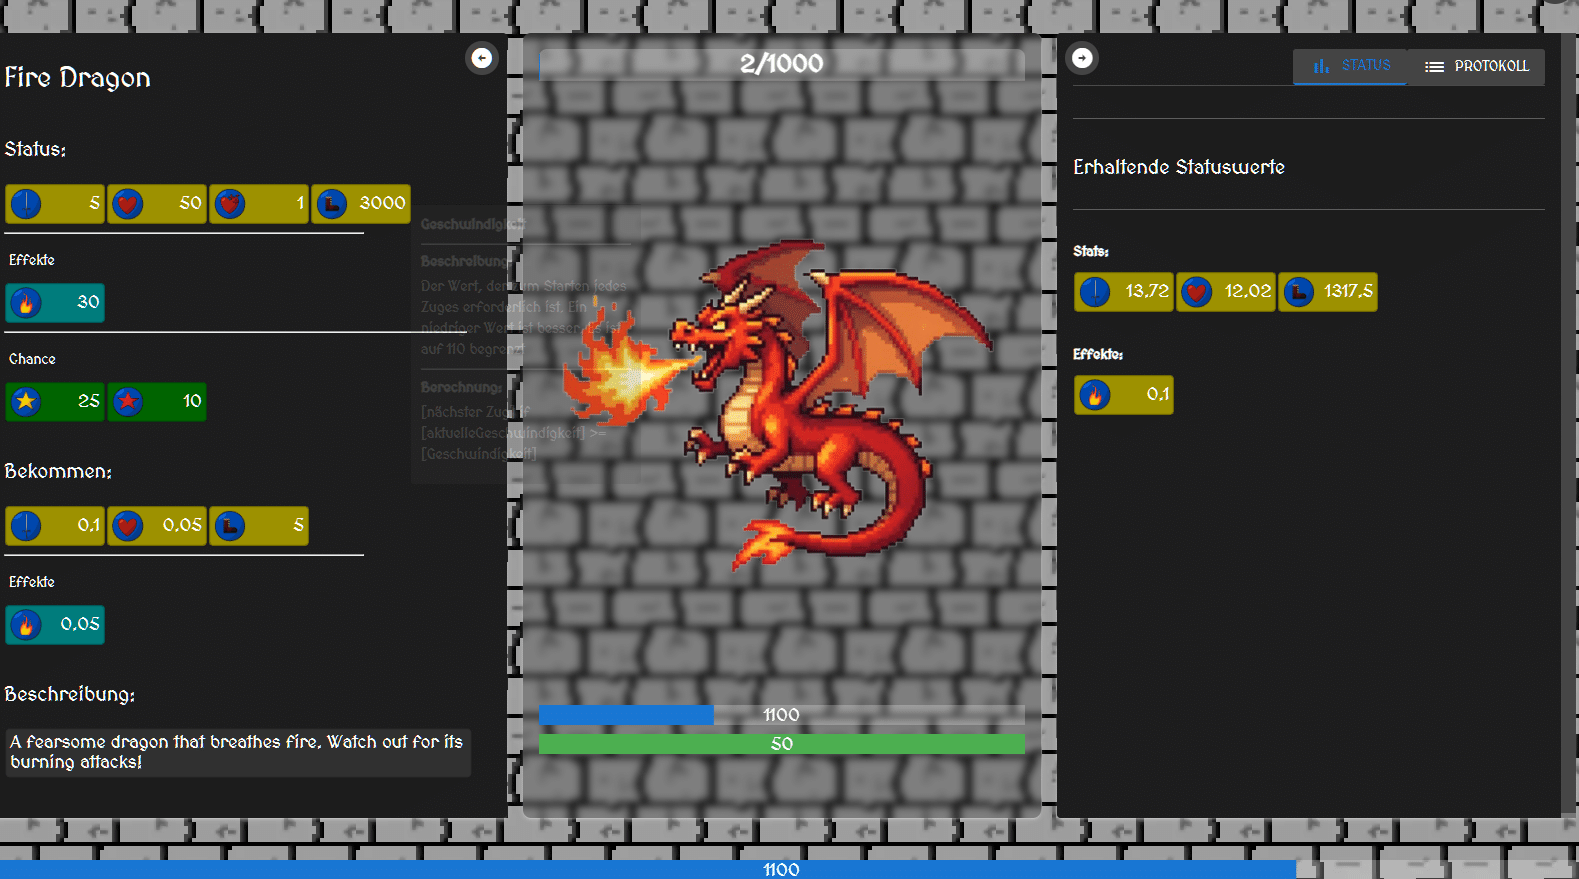Click the value "3000" in Status row
Screen dimensions: 1579x879
click(x=383, y=203)
